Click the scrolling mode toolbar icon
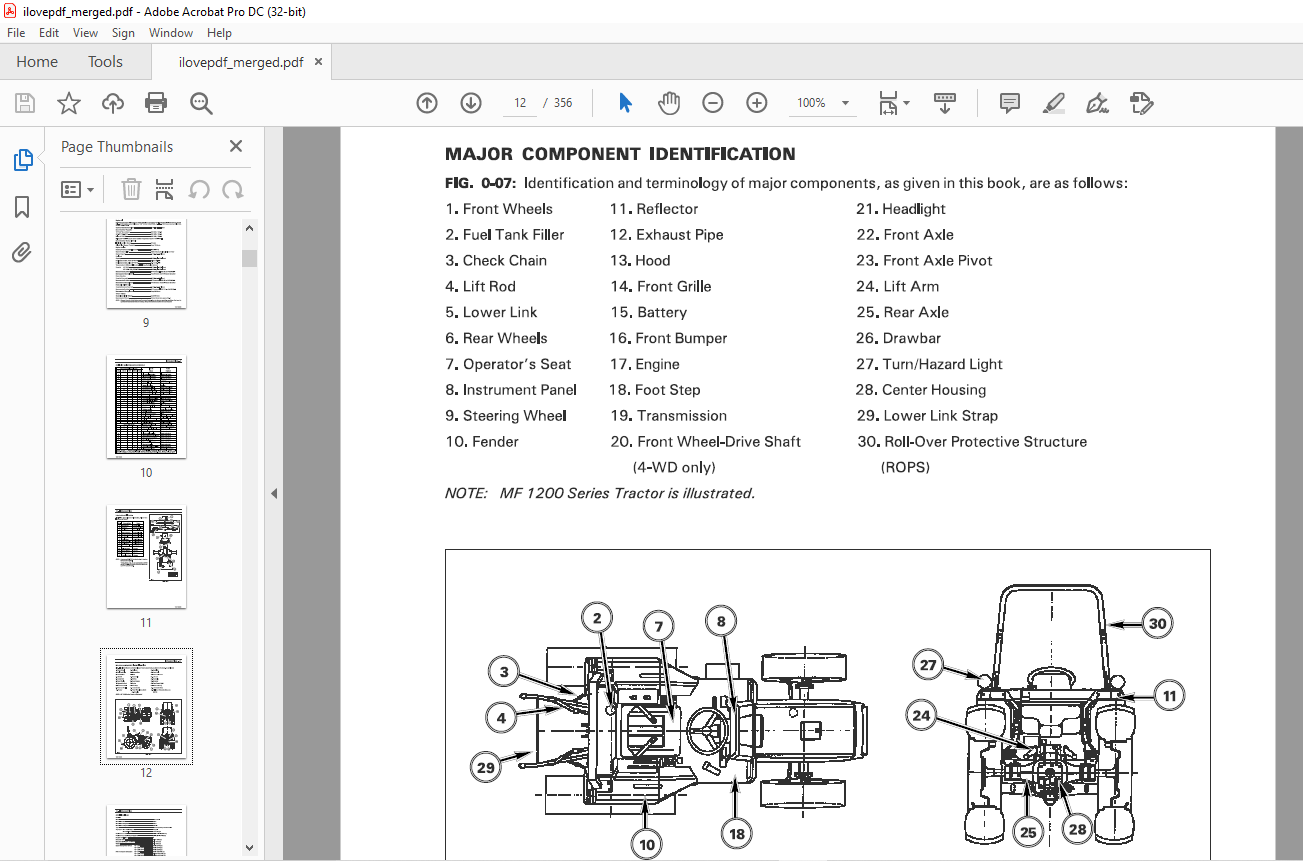The image size is (1303, 861). point(945,103)
